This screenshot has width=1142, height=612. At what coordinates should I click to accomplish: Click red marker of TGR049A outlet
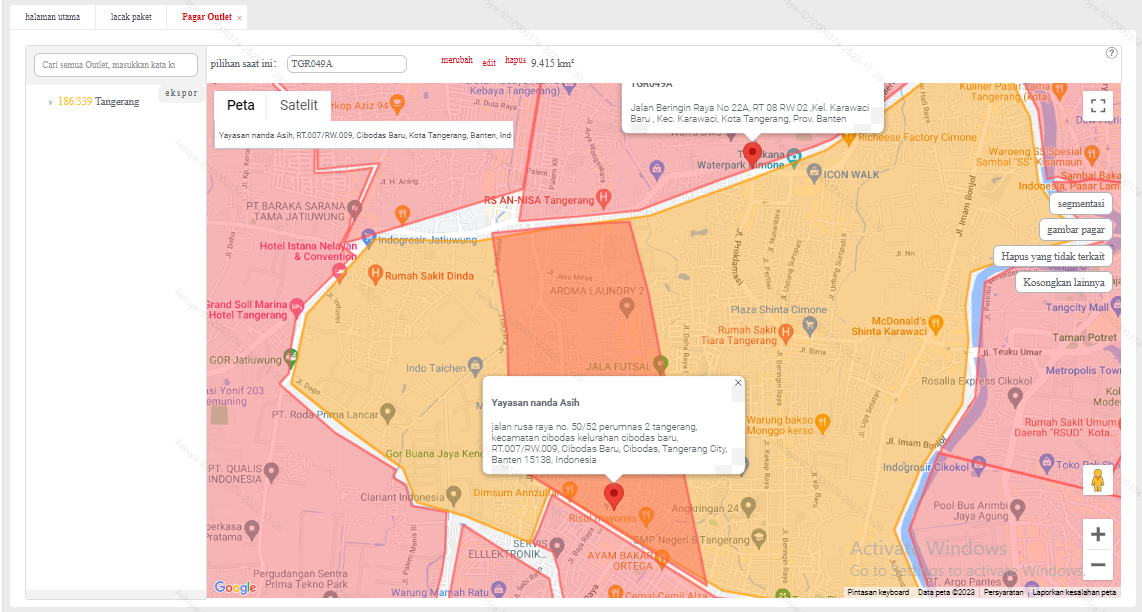(x=752, y=155)
